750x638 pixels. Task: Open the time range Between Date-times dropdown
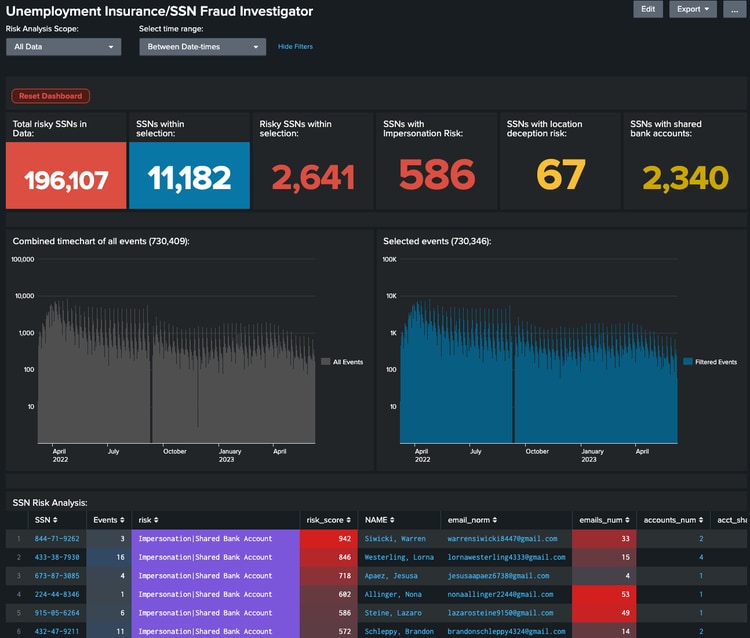tap(201, 47)
